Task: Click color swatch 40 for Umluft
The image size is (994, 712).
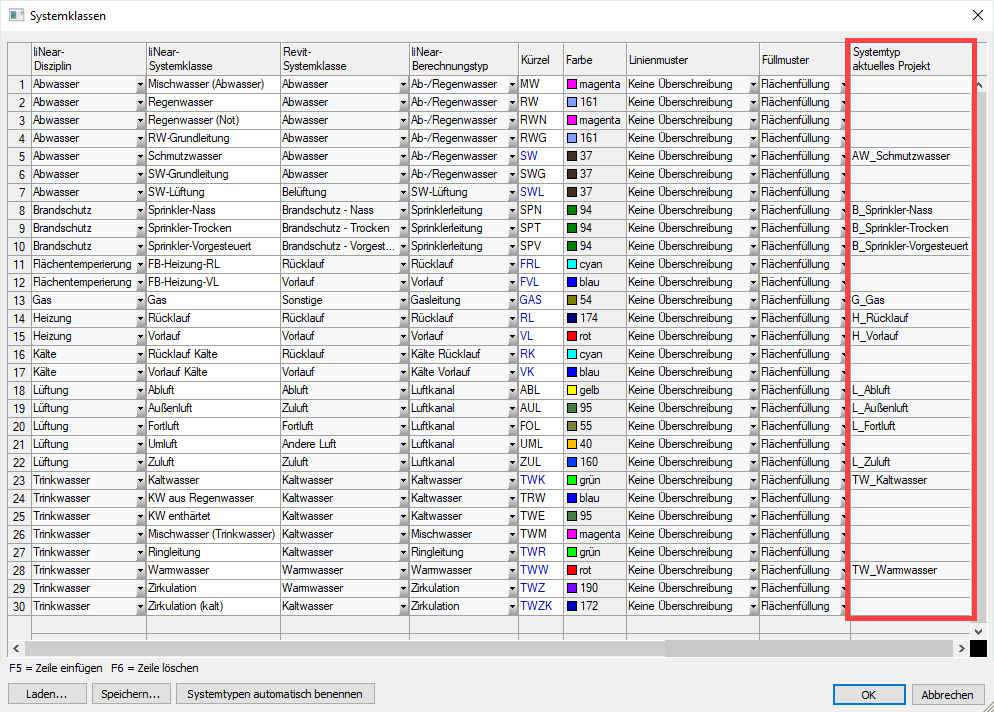Action: click(x=571, y=444)
